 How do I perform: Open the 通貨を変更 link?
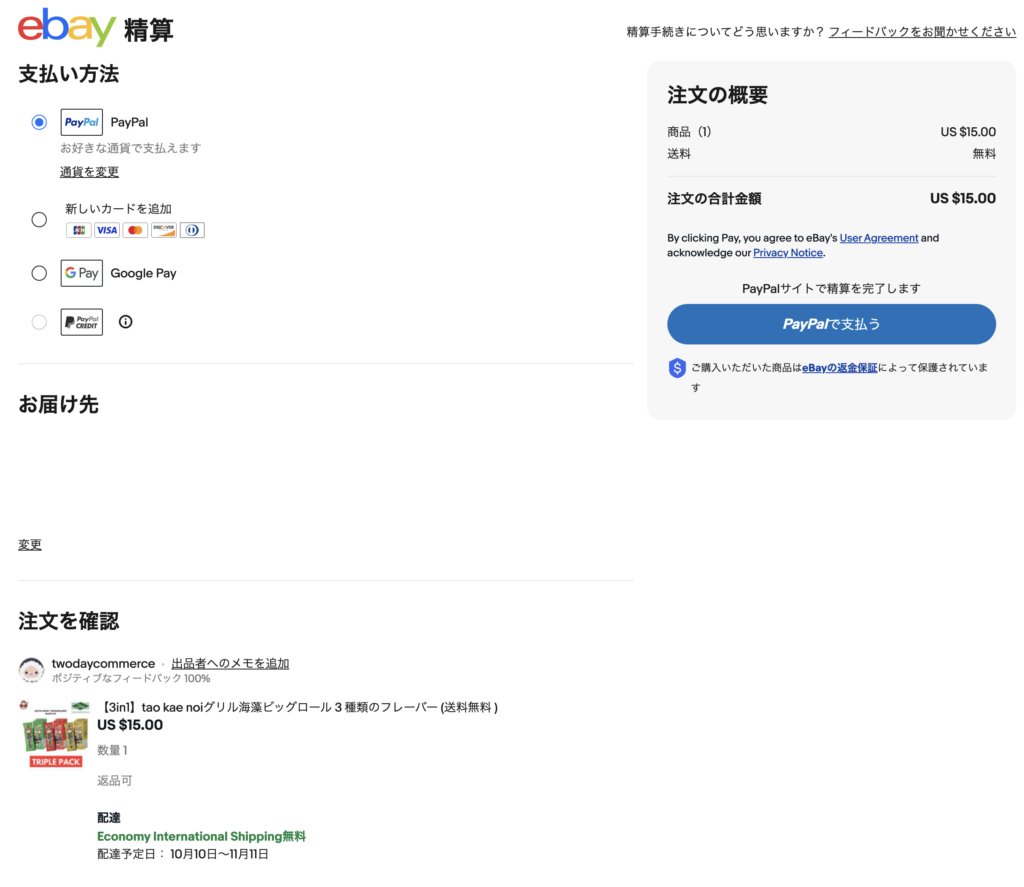89,172
